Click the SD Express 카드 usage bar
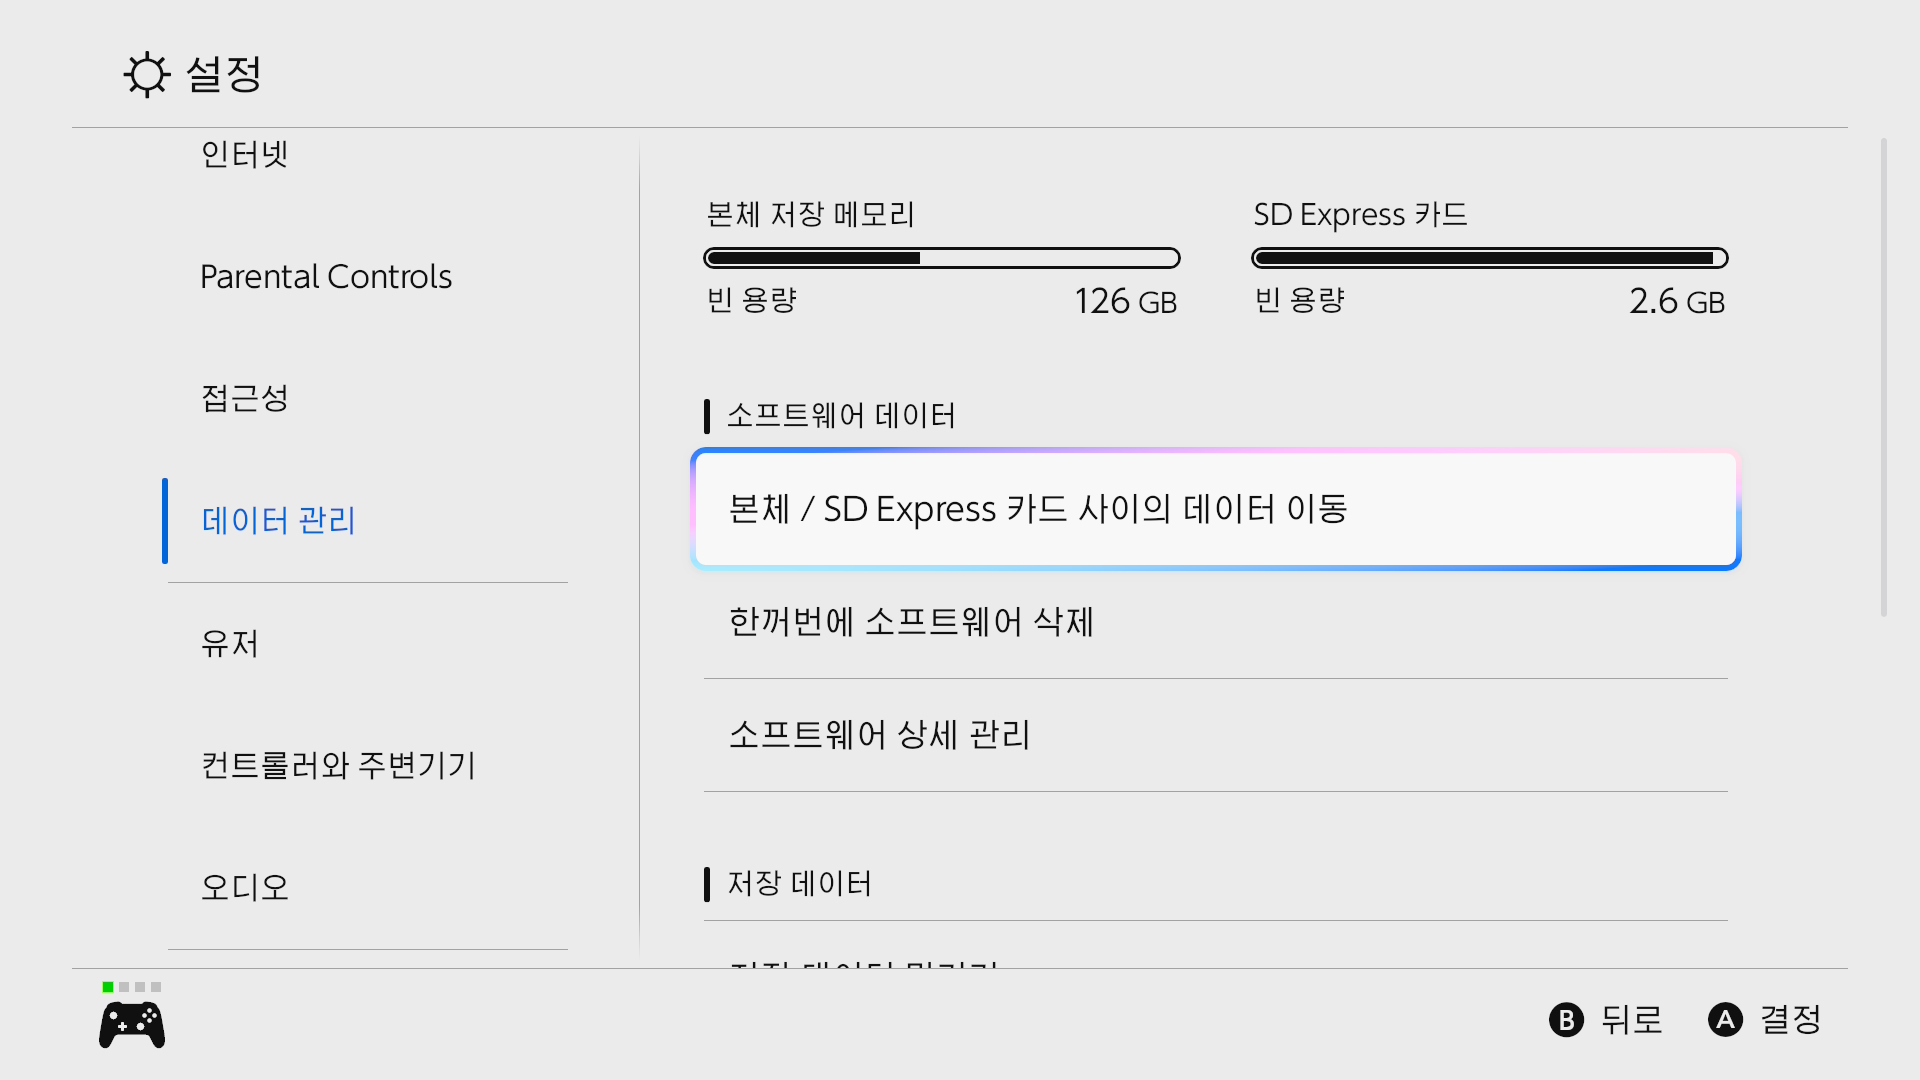The height and width of the screenshot is (1080, 1920). click(x=1489, y=258)
